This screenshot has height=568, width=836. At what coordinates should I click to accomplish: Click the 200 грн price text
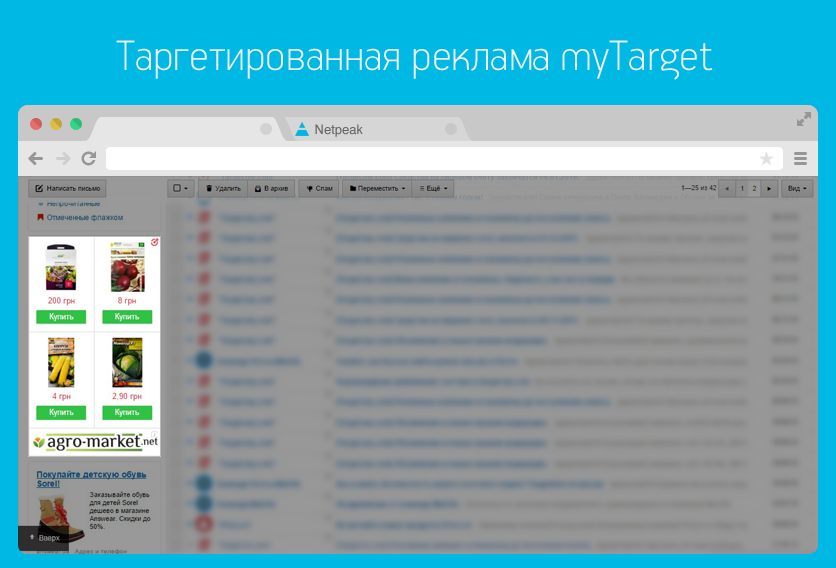coord(61,301)
